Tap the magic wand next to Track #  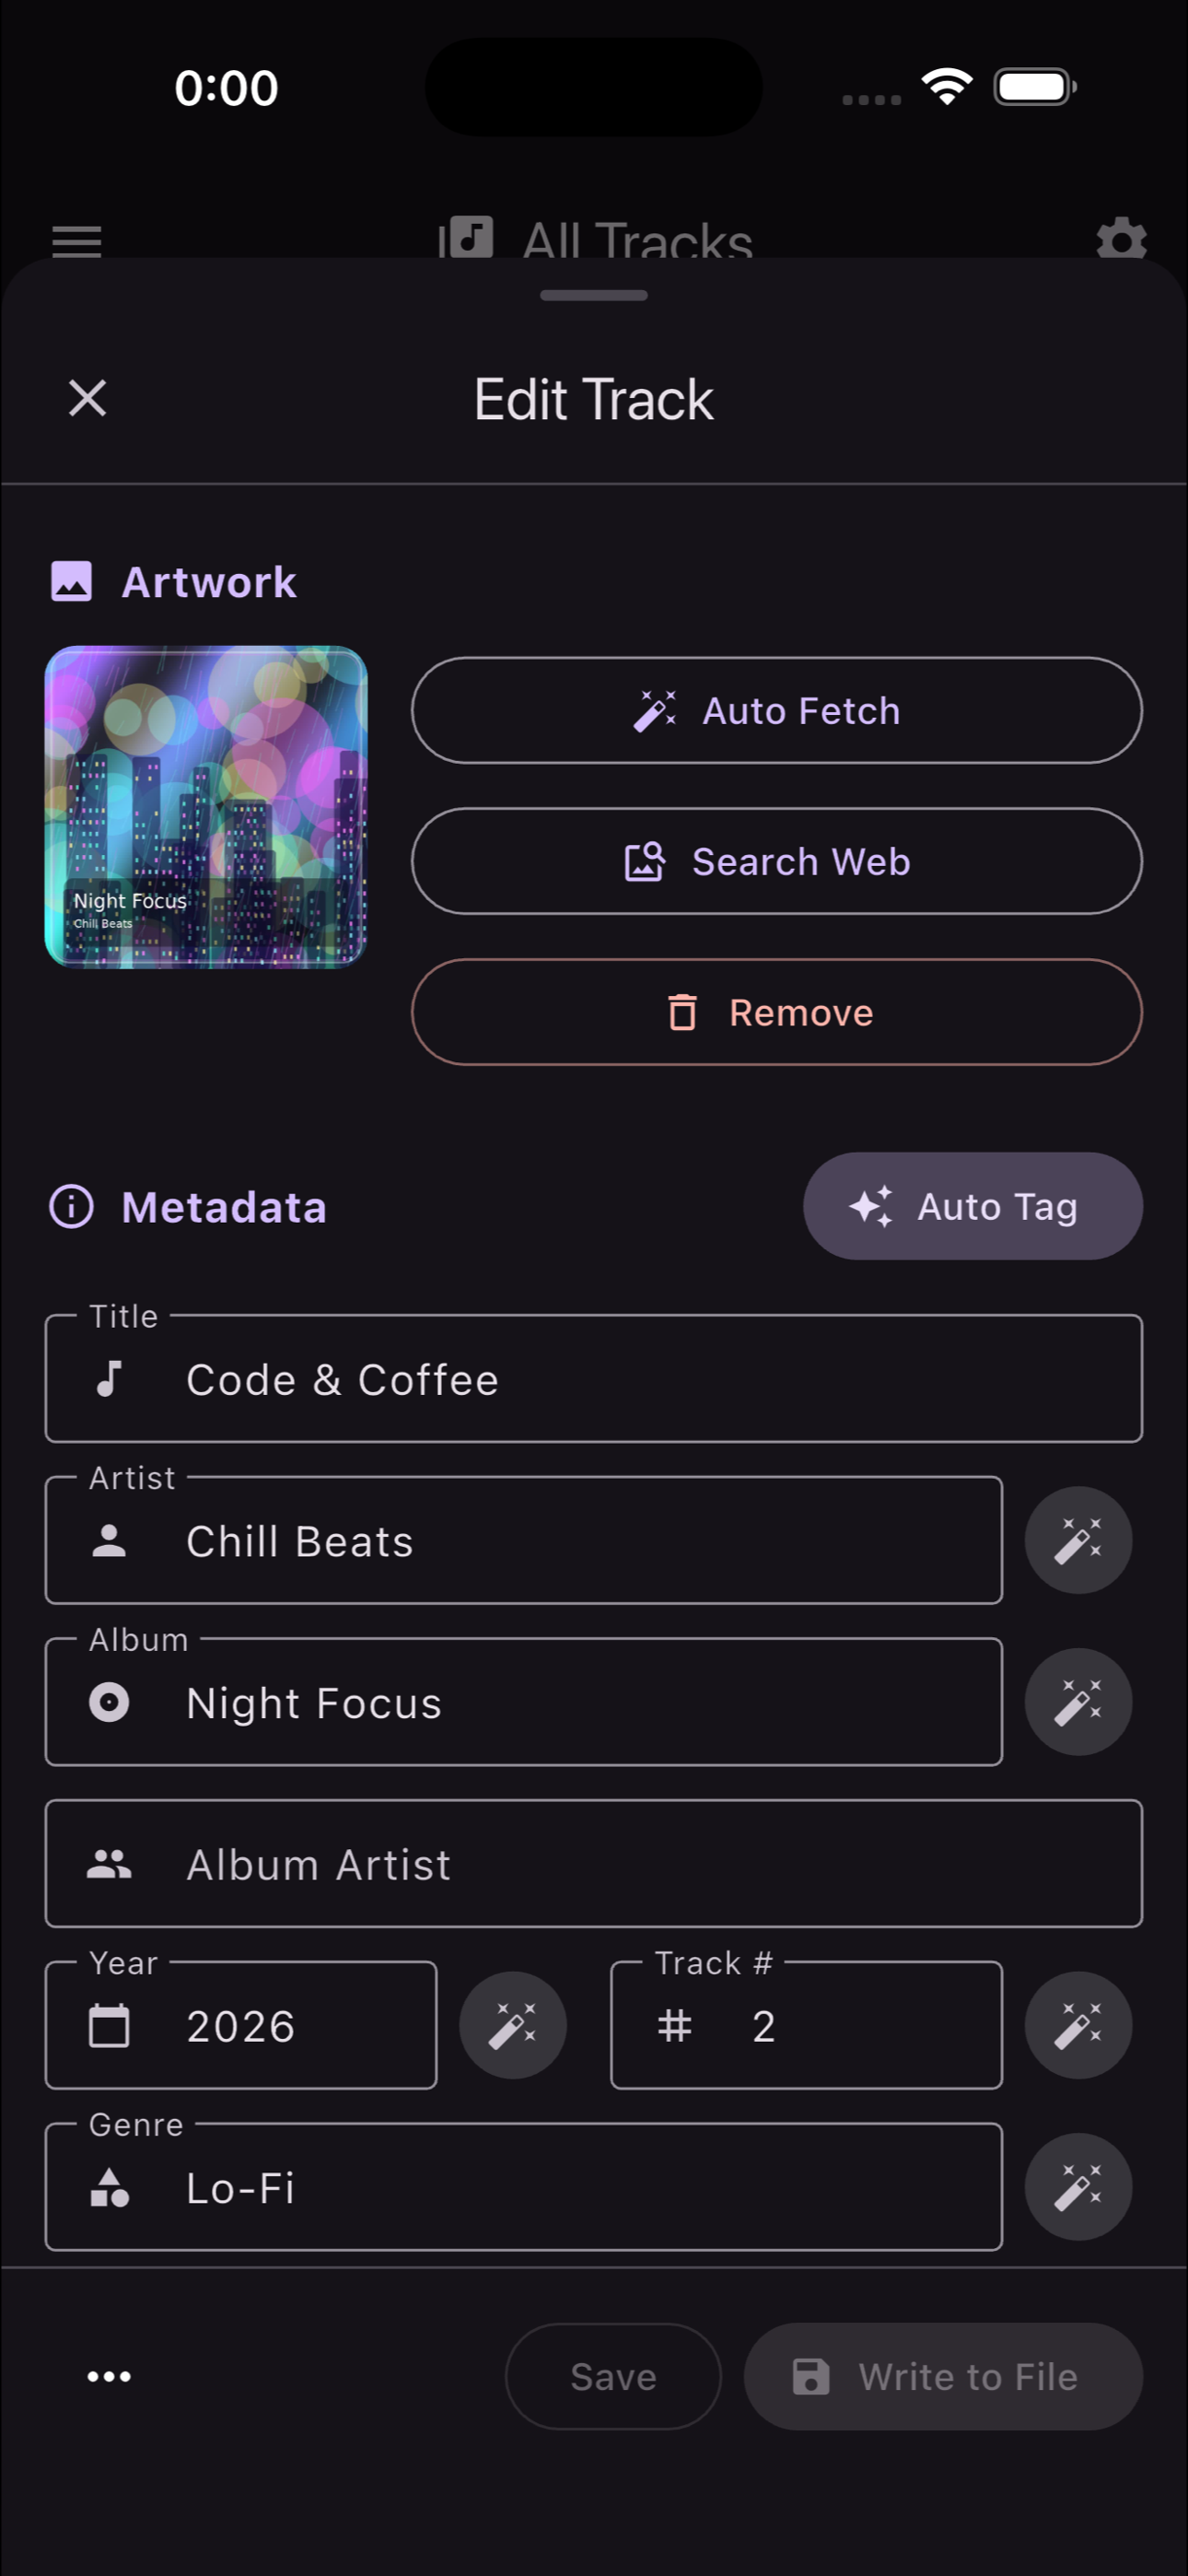pos(1078,2025)
